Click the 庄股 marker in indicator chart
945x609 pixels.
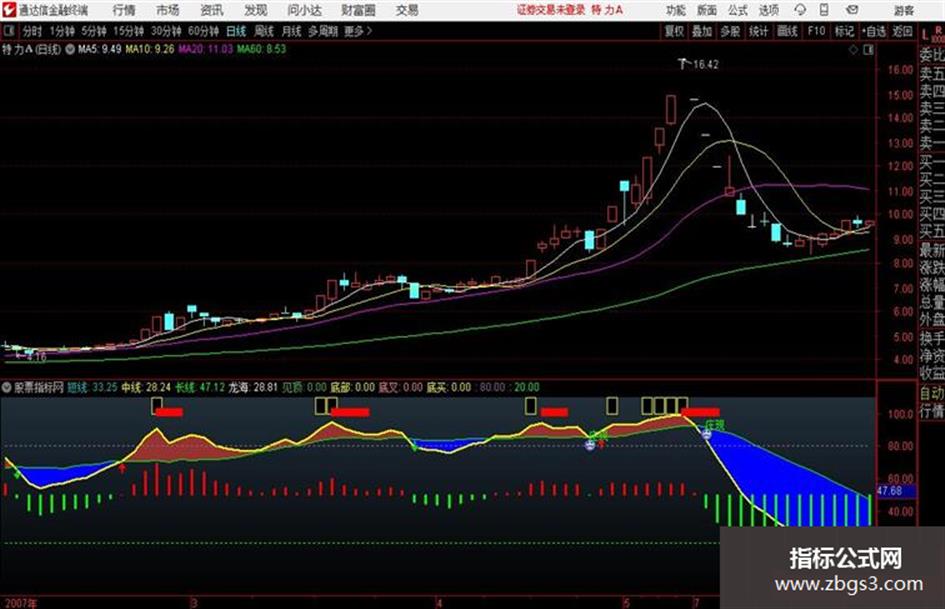(714, 425)
